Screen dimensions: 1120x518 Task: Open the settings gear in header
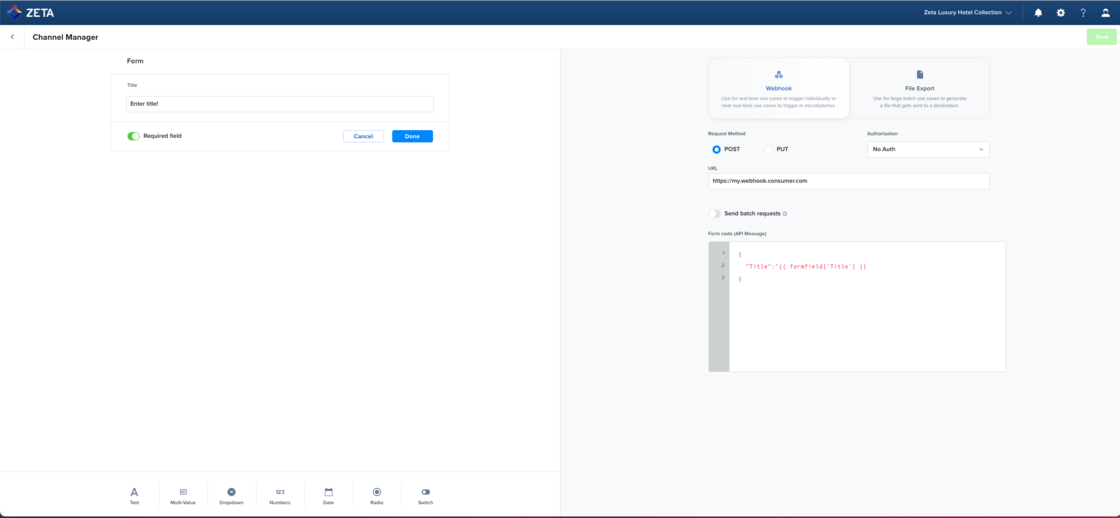[x=1061, y=13]
